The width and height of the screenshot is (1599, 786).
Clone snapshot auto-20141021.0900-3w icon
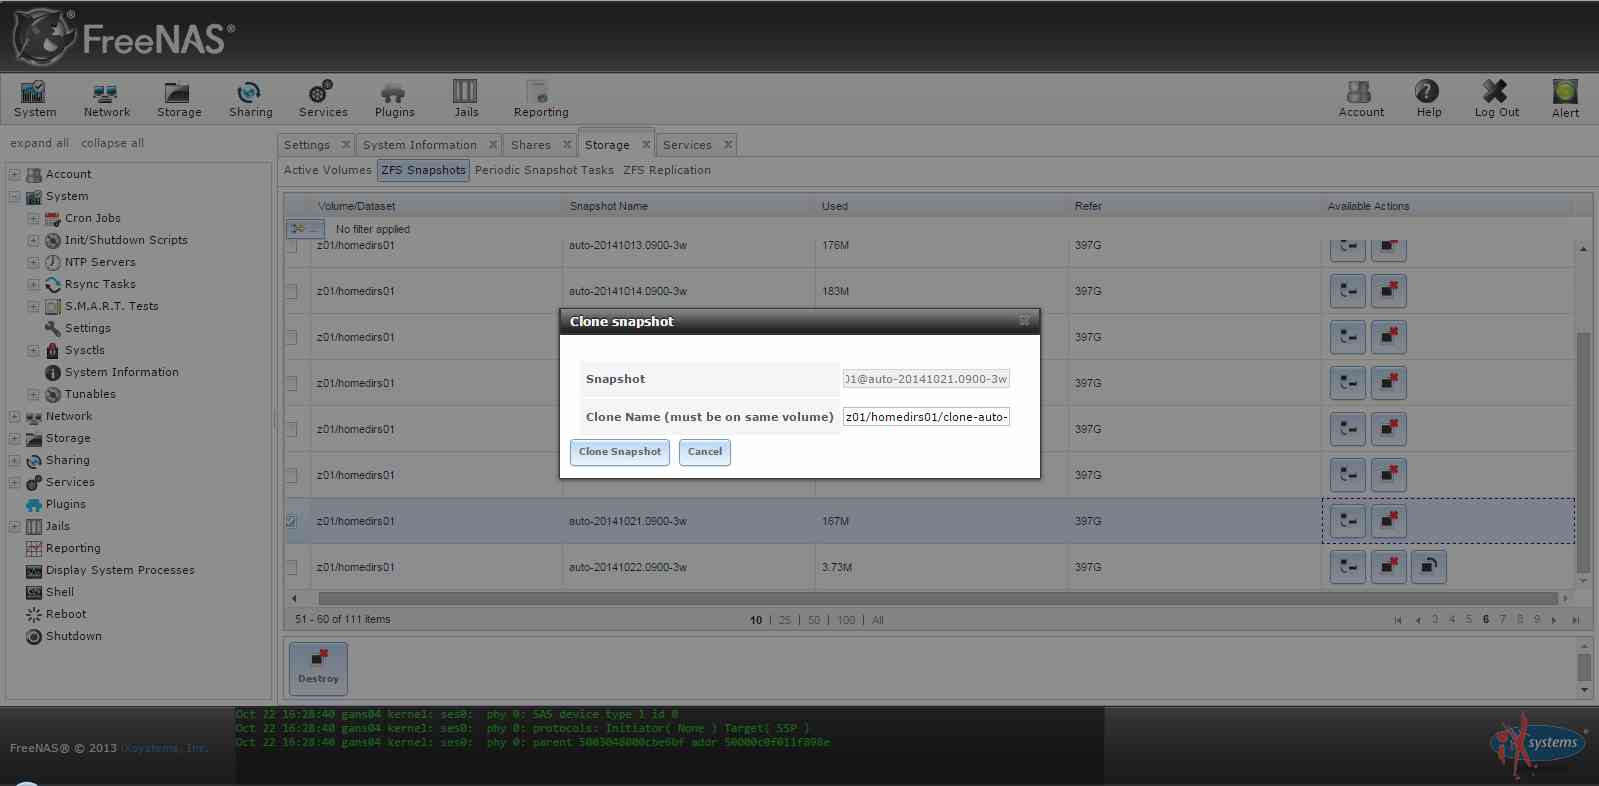tap(1348, 521)
